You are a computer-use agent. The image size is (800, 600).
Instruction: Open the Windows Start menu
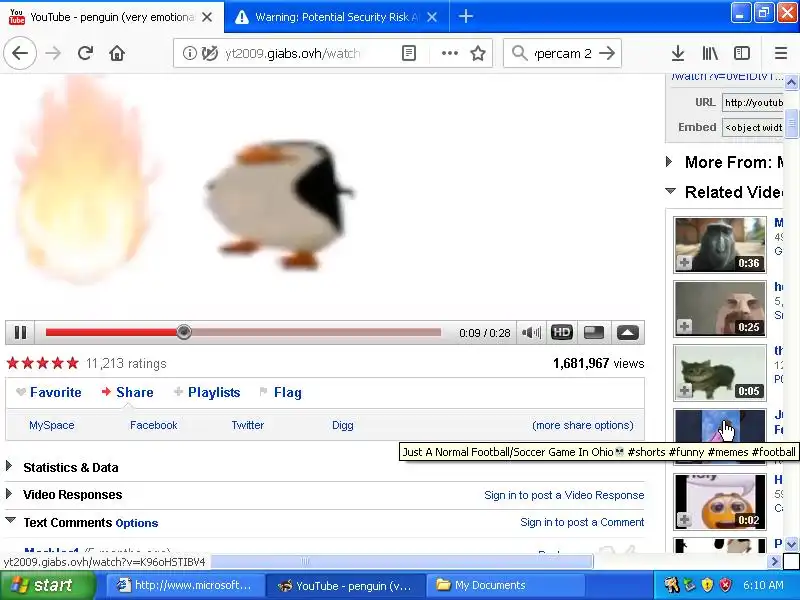click(x=47, y=585)
